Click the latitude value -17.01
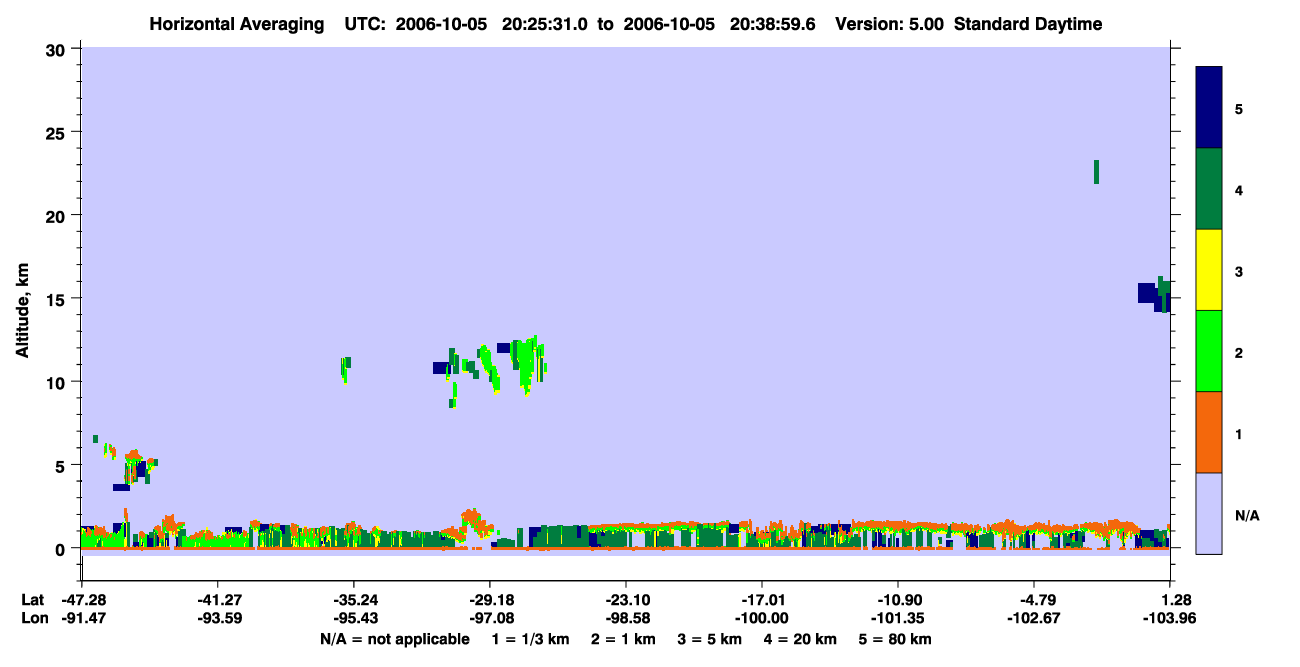This screenshot has width=1300, height=667. [x=762, y=600]
